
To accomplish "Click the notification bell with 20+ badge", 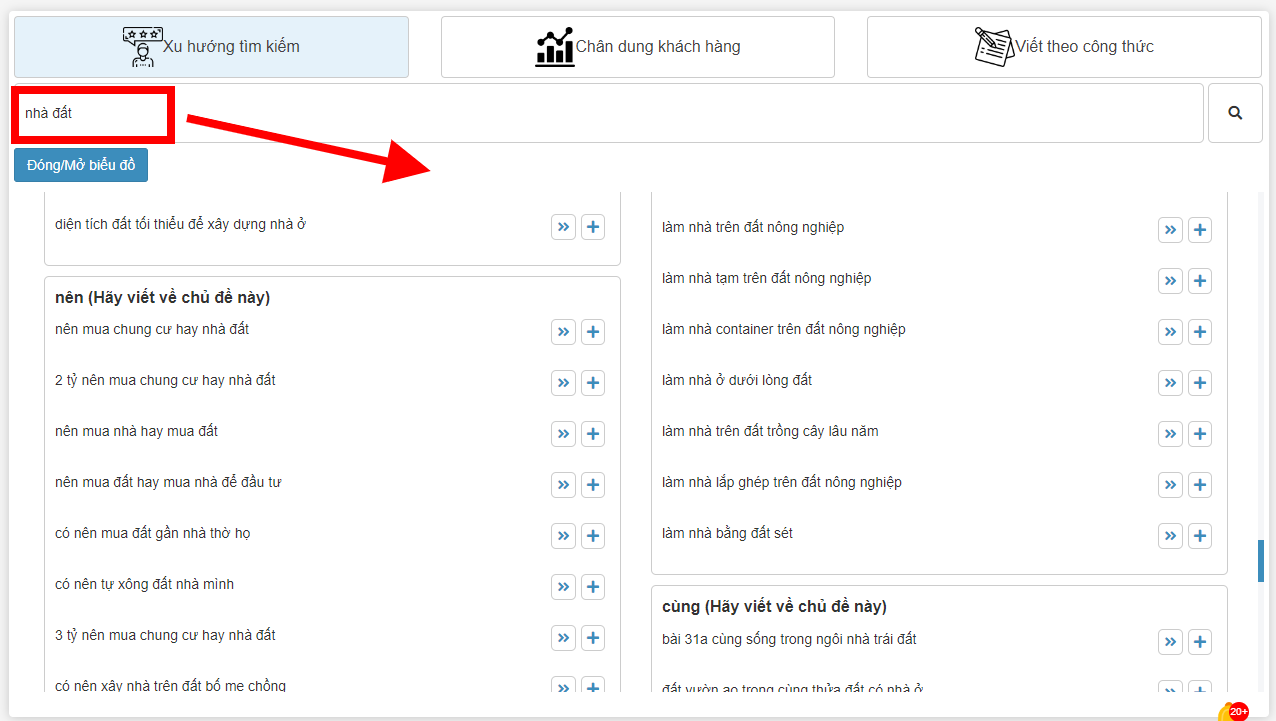I will (x=1231, y=712).
